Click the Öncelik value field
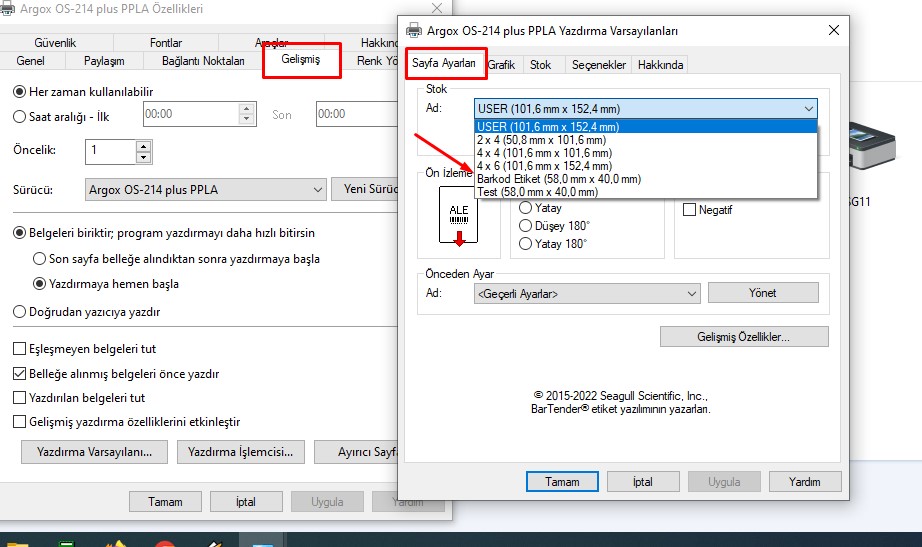The width and height of the screenshot is (922, 547). 111,151
